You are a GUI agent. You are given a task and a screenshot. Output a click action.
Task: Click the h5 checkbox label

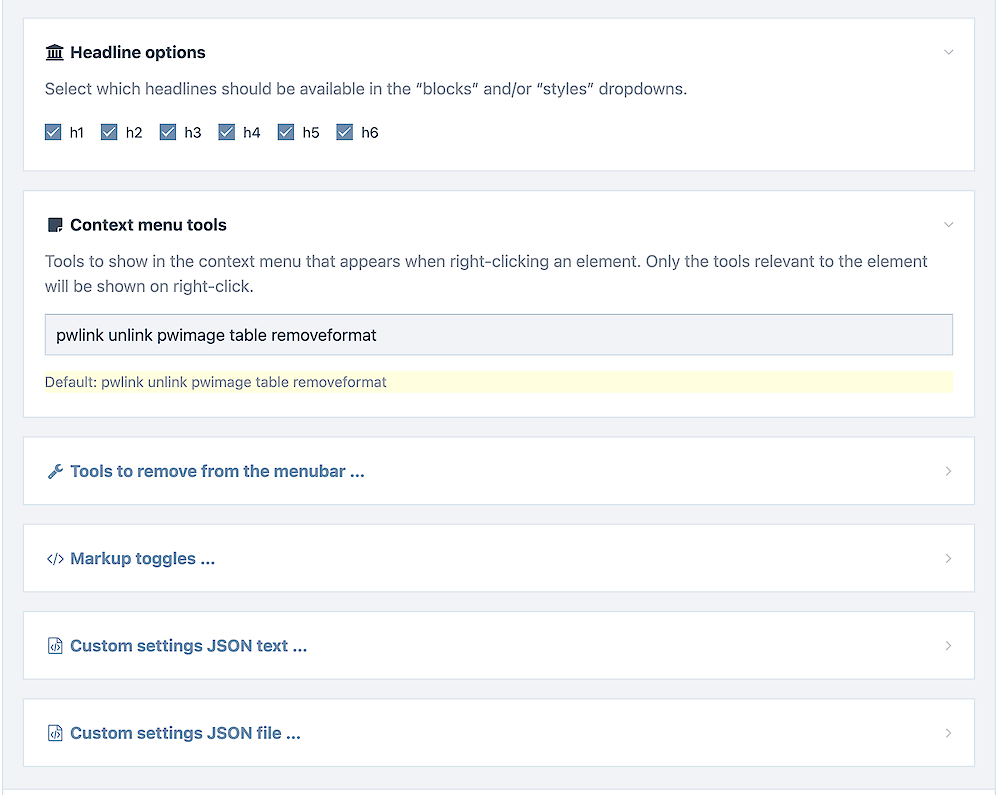pos(311,133)
